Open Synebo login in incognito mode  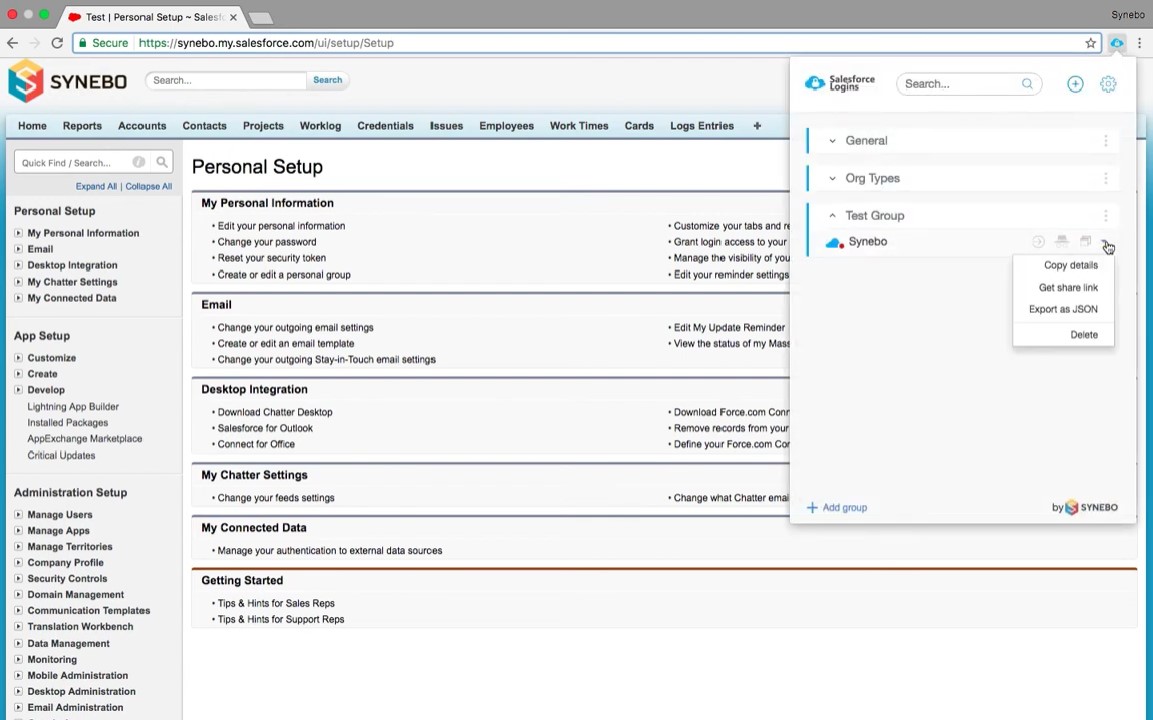click(x=1062, y=241)
